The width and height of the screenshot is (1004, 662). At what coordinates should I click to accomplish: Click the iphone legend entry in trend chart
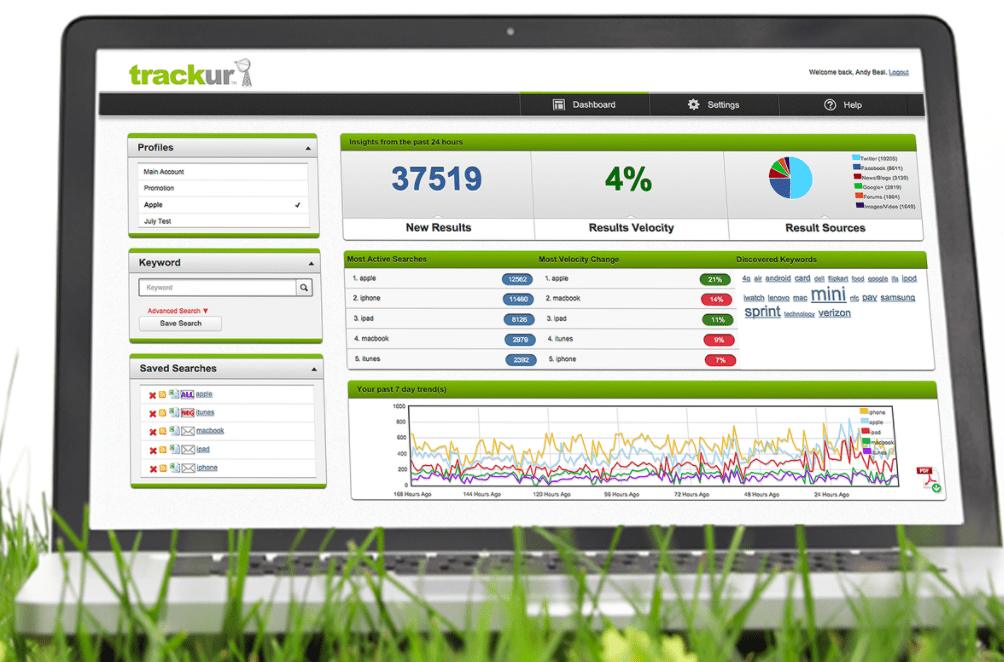872,412
